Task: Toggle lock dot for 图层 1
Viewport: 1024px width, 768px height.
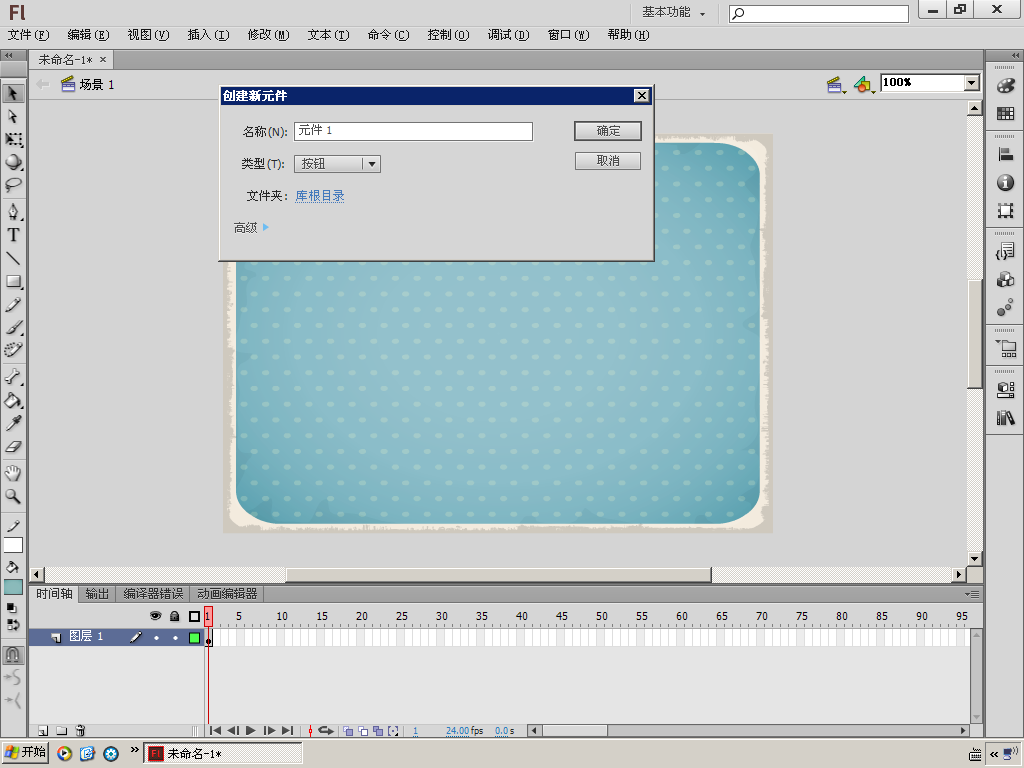Action: point(175,637)
